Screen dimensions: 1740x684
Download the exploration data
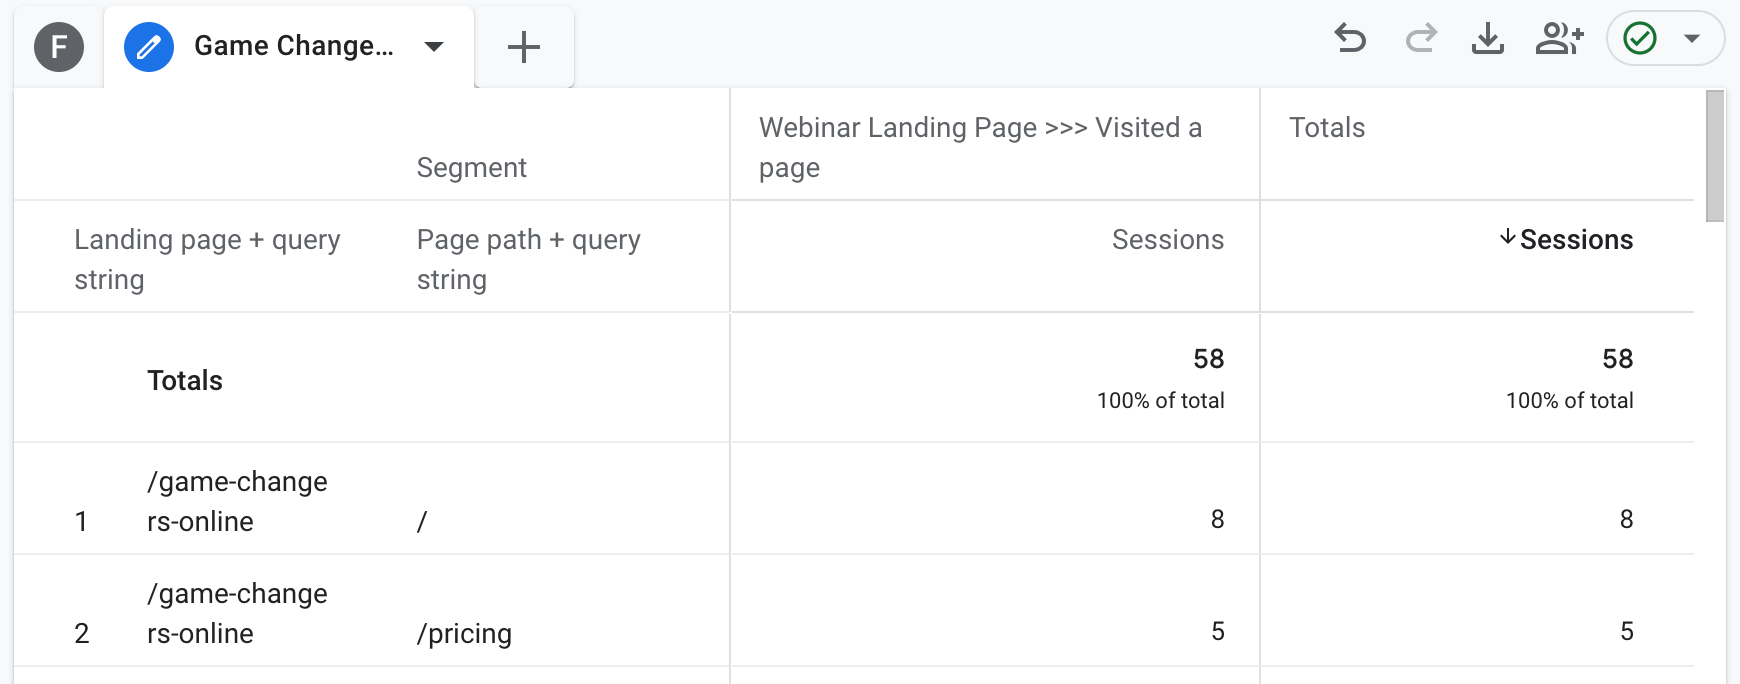(x=1488, y=39)
